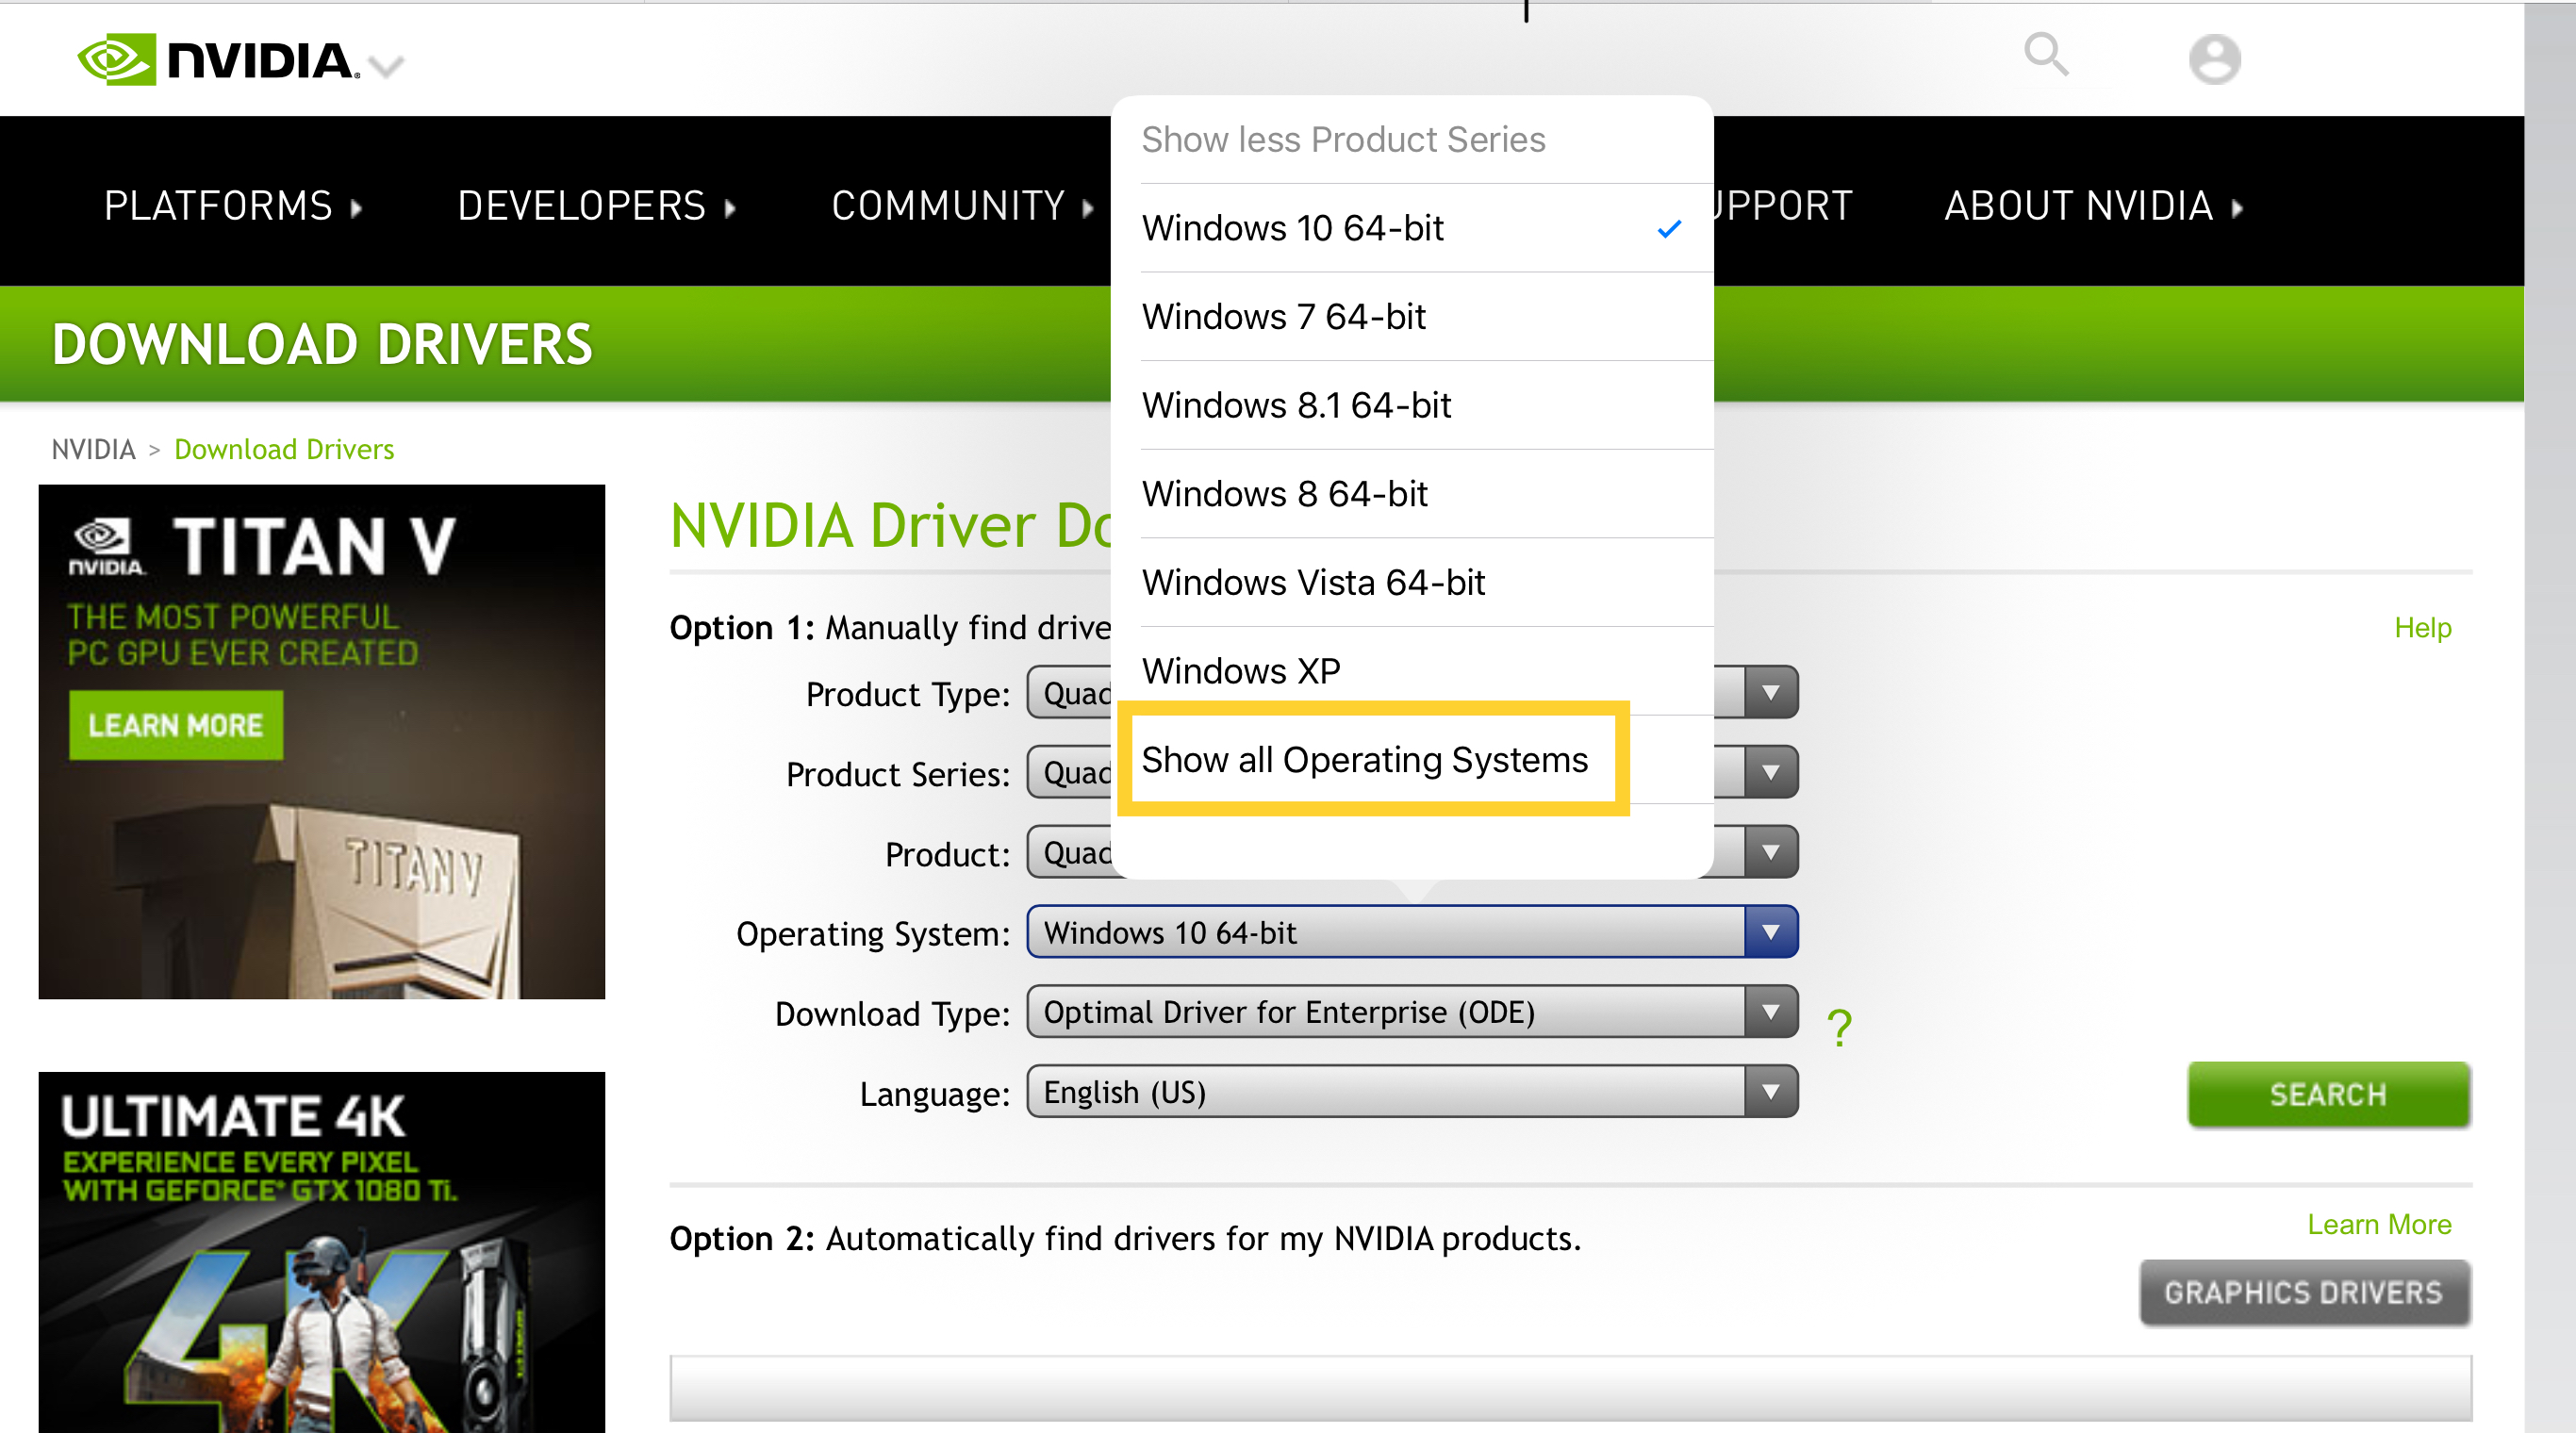The height and width of the screenshot is (1433, 2576).
Task: Open Operating System dropdown arrow
Action: click(x=1770, y=932)
